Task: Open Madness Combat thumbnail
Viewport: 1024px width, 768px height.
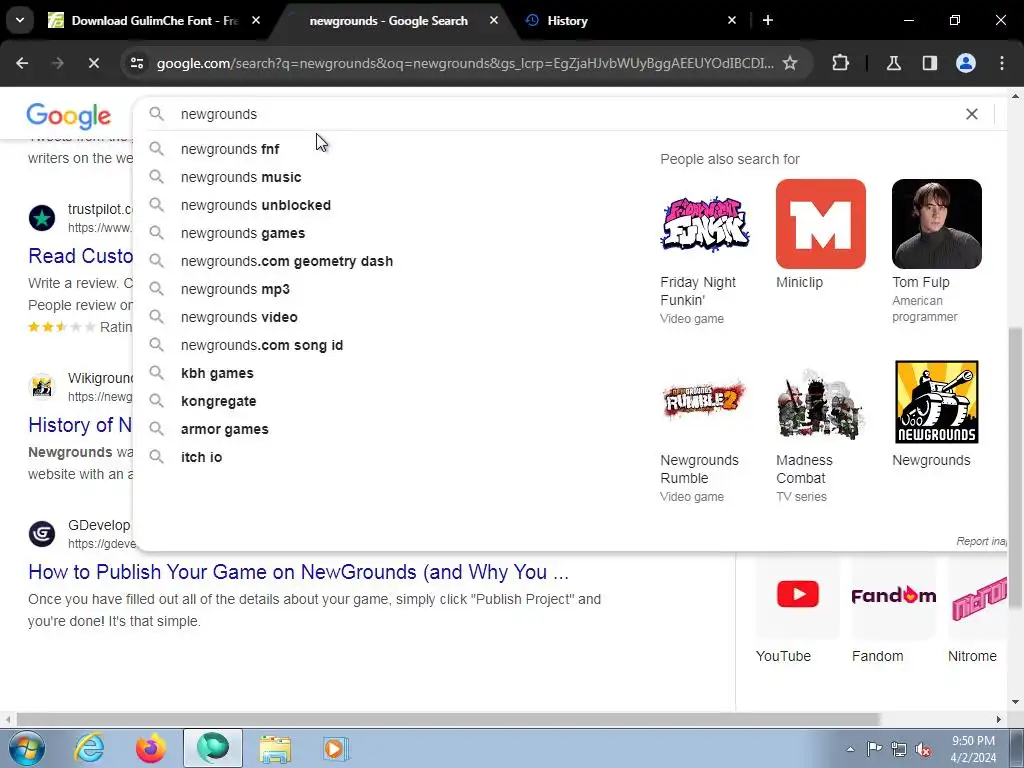Action: click(821, 402)
